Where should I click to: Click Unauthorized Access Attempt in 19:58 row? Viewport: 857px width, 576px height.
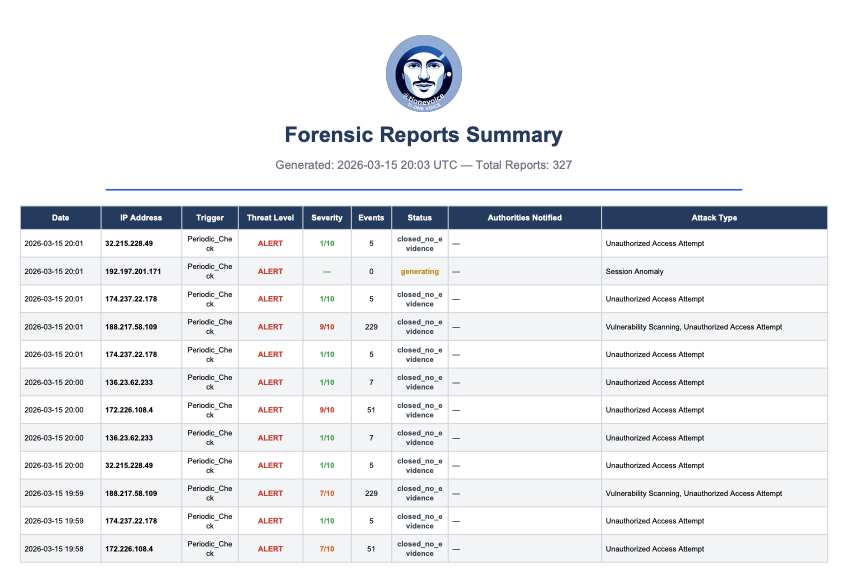655,549
